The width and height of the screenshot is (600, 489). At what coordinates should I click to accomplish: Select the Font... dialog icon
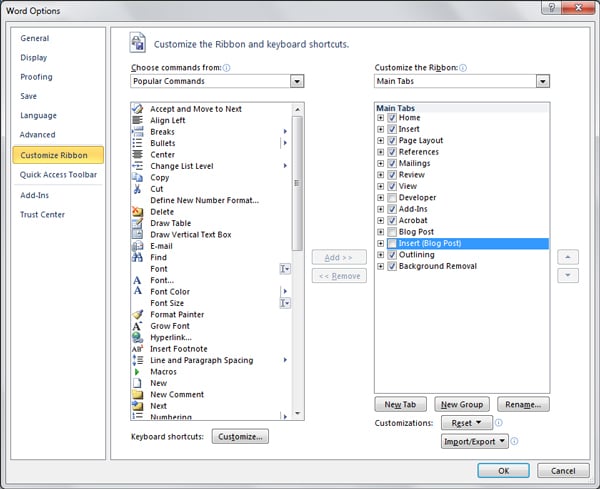tap(137, 280)
